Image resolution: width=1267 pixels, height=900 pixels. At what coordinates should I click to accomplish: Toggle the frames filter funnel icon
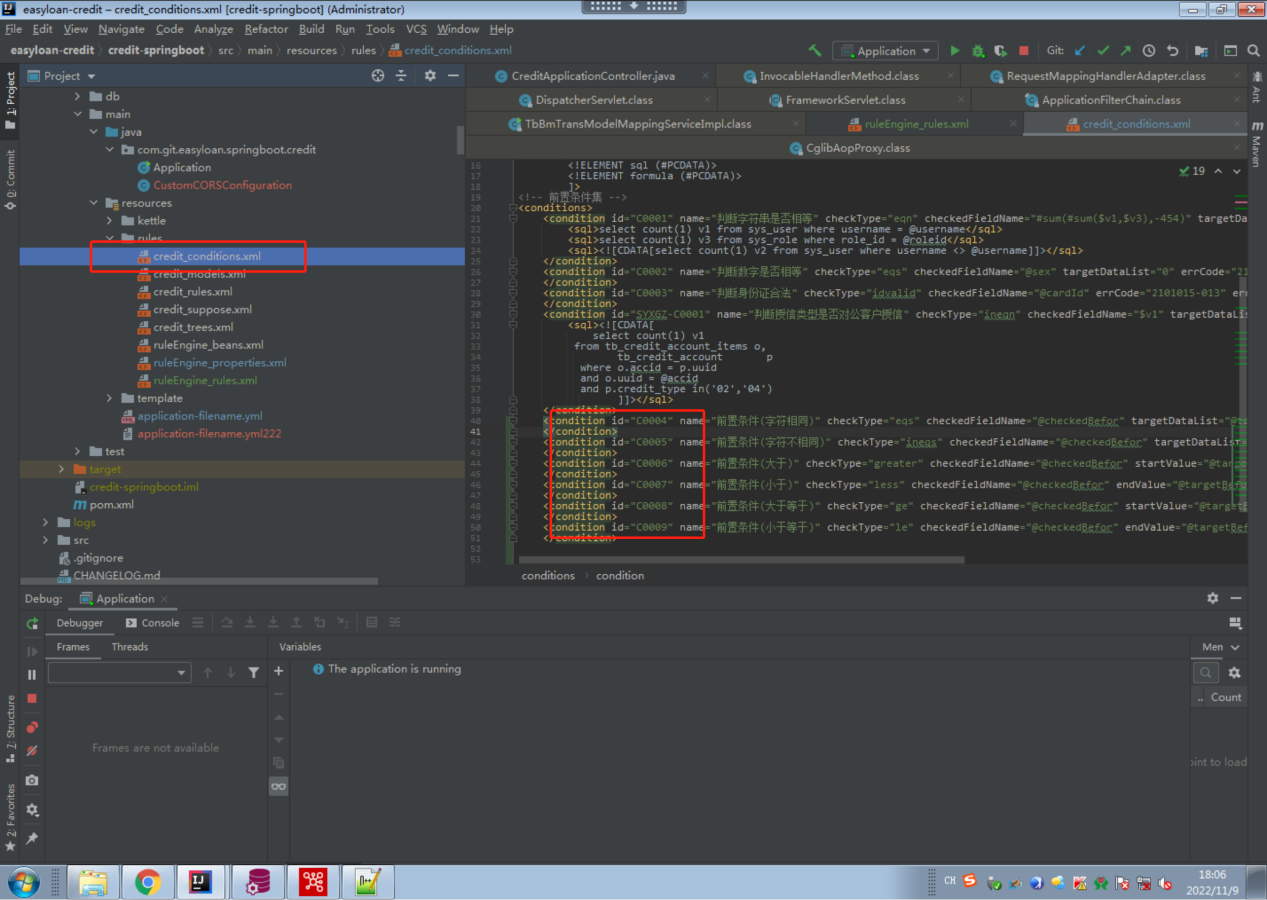(x=254, y=673)
